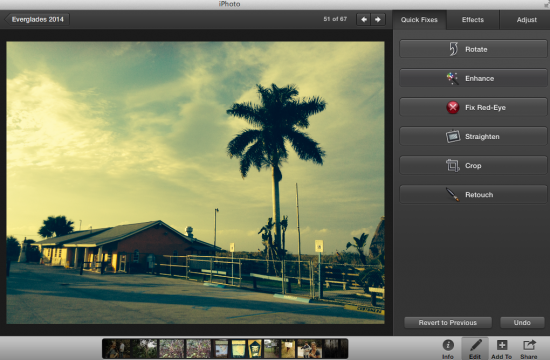Activate the Retouch brush tool
The height and width of the screenshot is (360, 550).
point(473,195)
